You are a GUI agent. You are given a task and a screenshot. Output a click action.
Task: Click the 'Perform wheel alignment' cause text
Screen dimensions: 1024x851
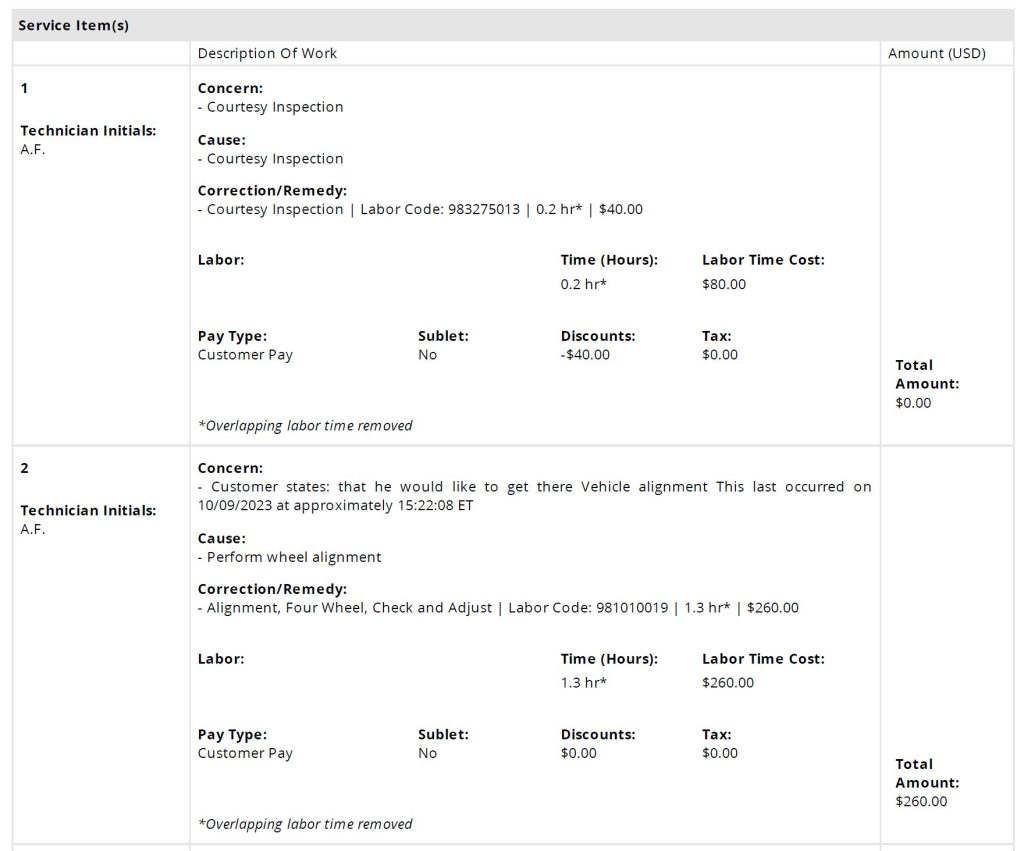pyautogui.click(x=293, y=557)
